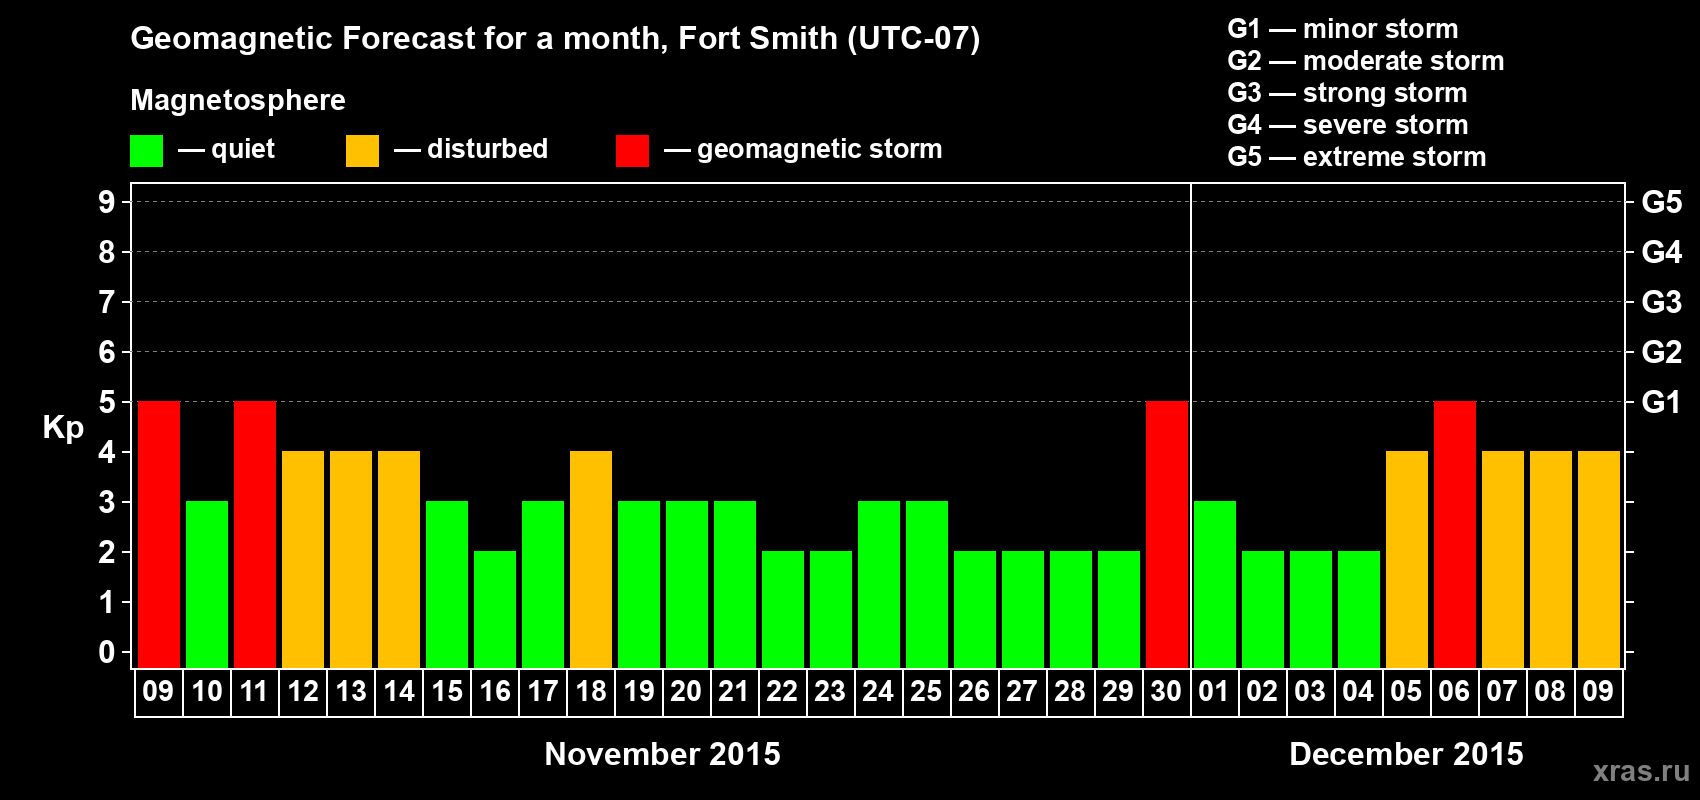Click the orange disturbed legend swatch
This screenshot has width=1700, height=800.
(362, 151)
